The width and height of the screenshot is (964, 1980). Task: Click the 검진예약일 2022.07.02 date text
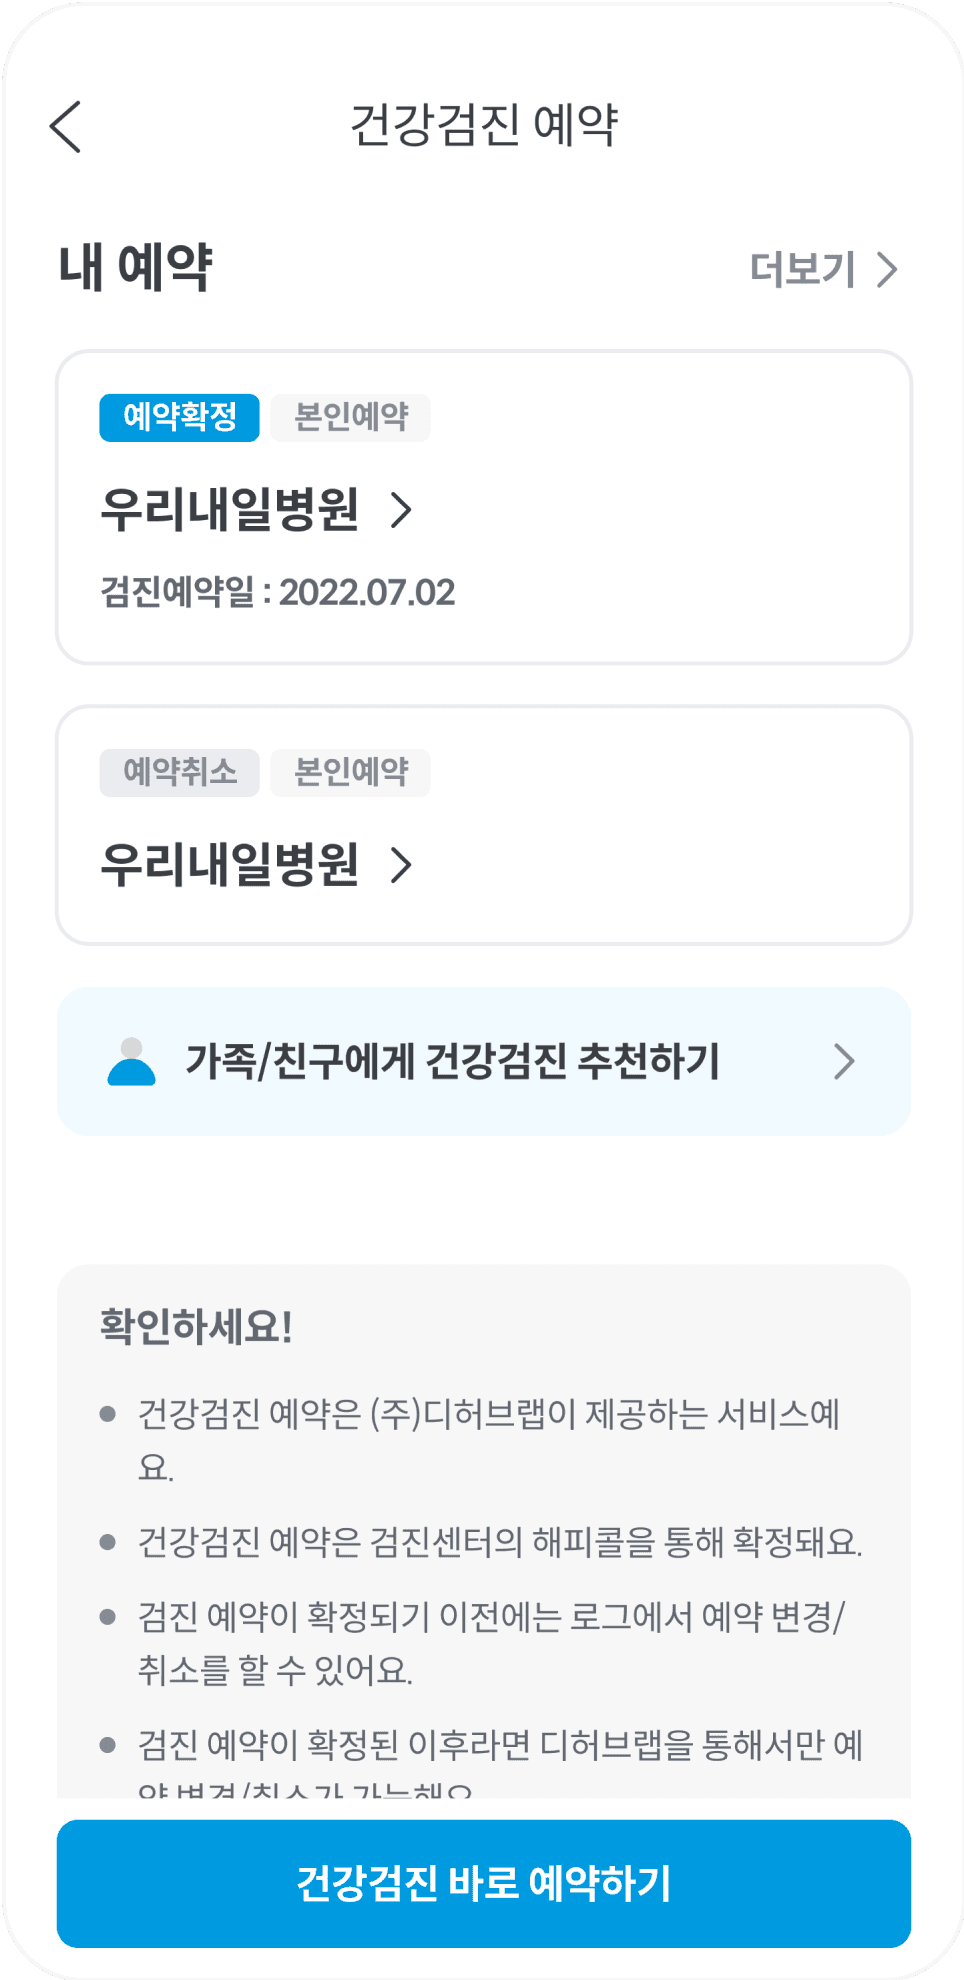[278, 592]
